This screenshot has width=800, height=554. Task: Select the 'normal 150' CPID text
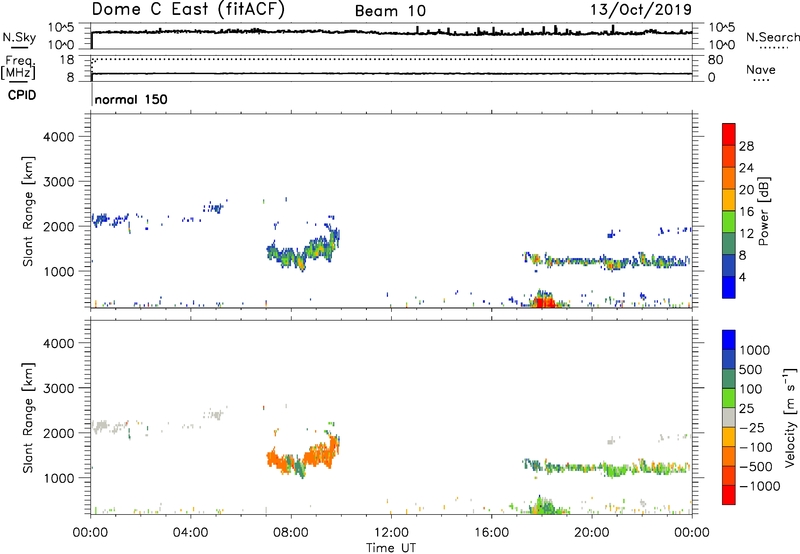click(x=131, y=99)
